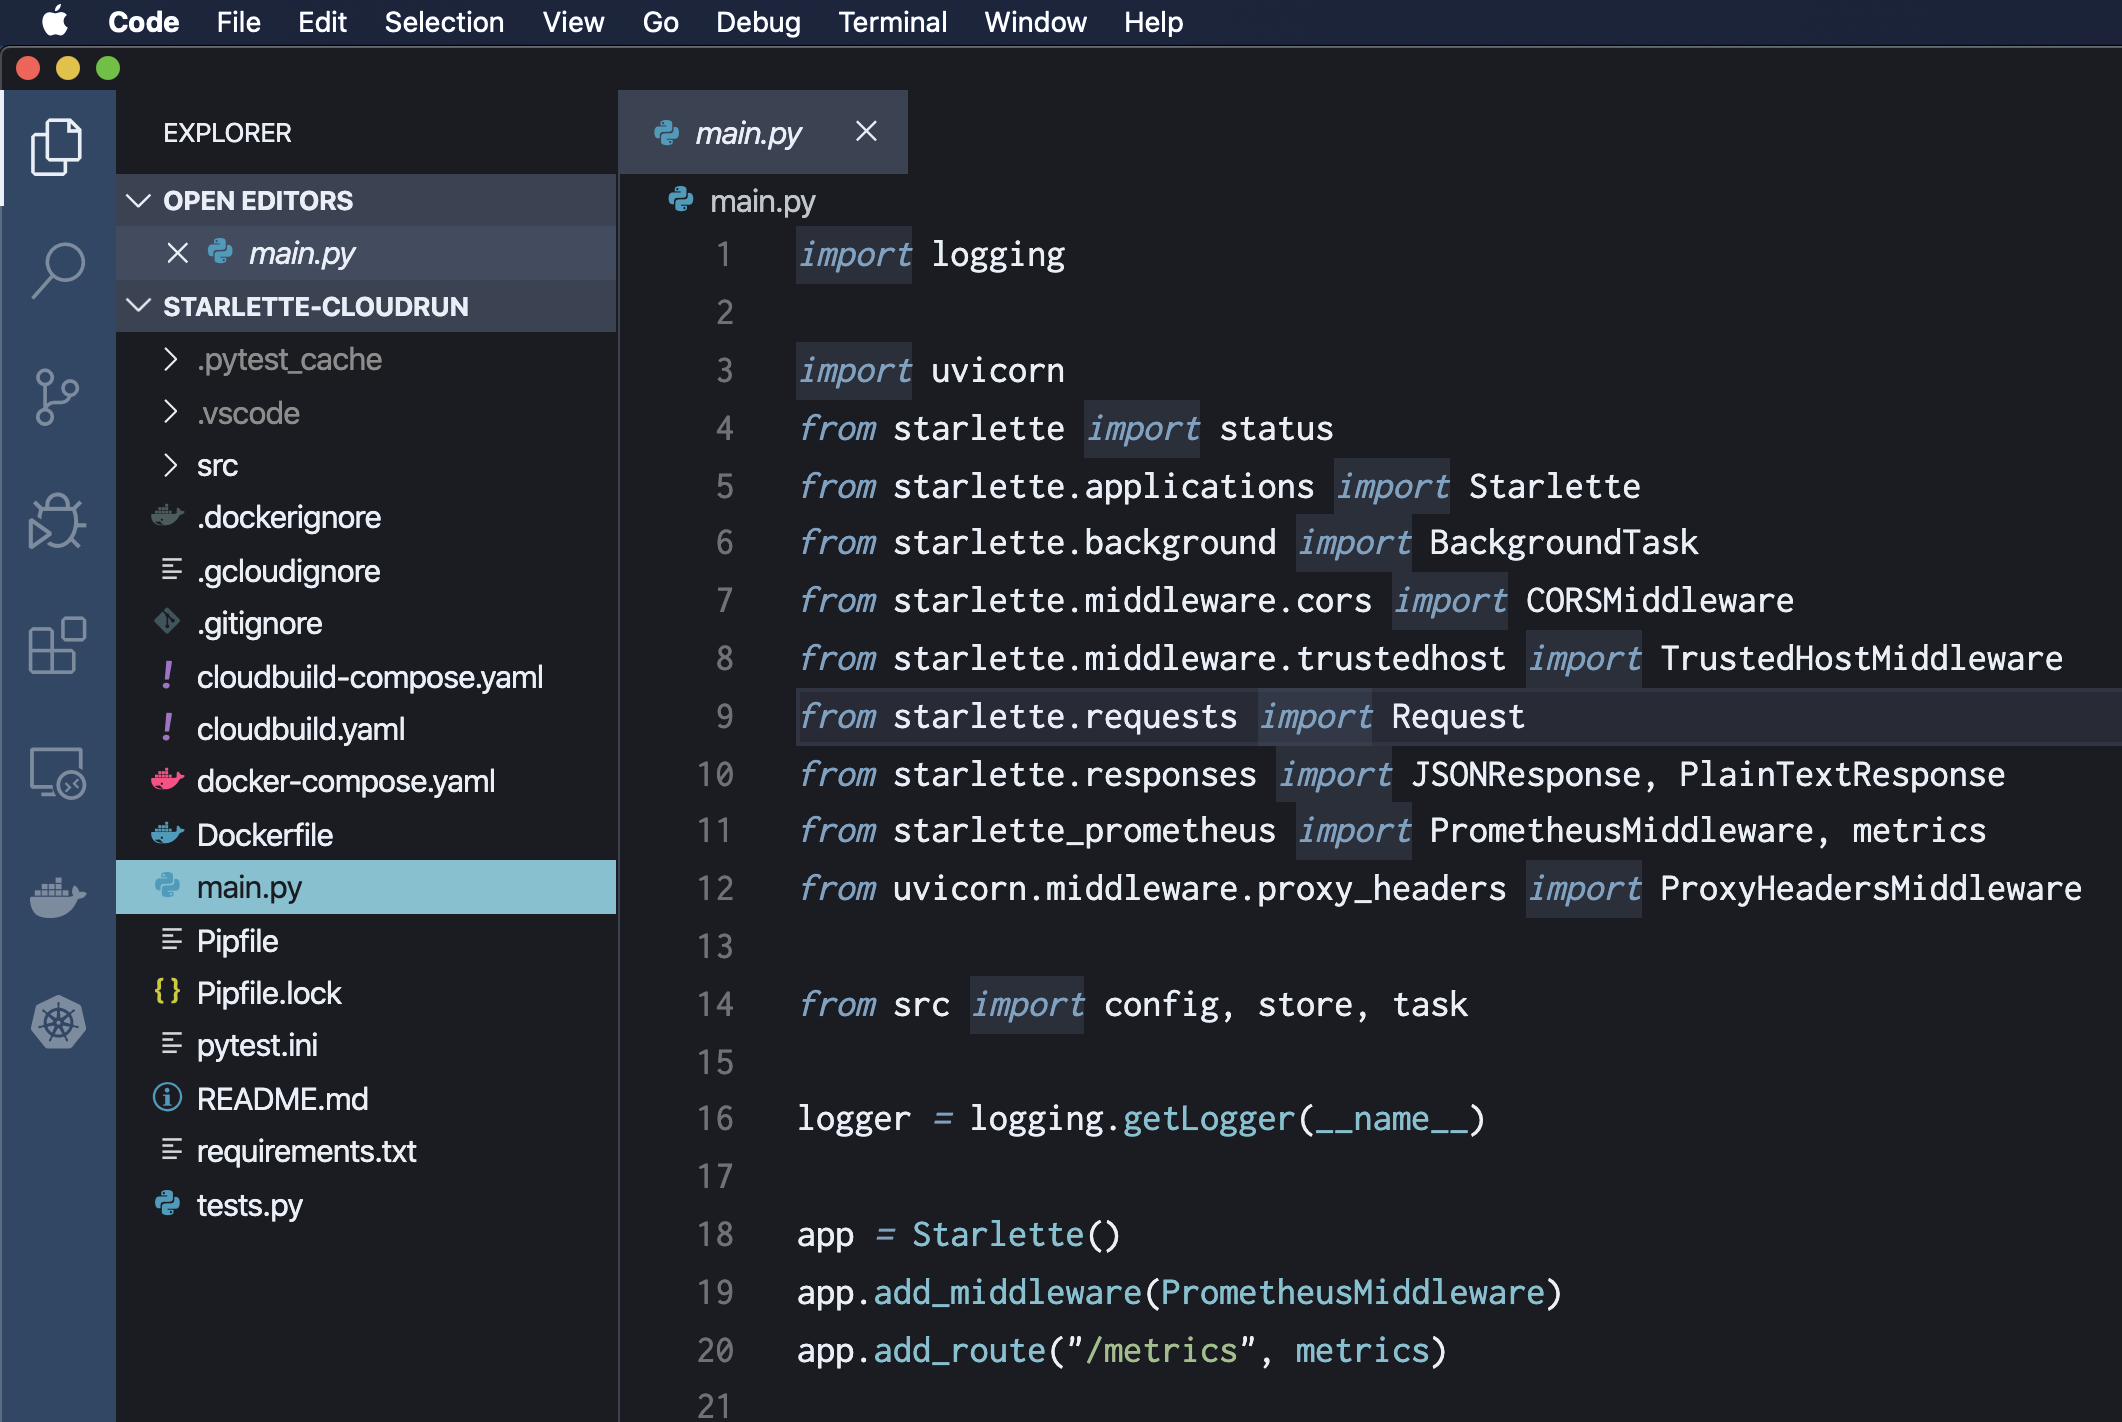Expand the .pytest_cache folder
Screen dimensions: 2122x1422
click(170, 359)
